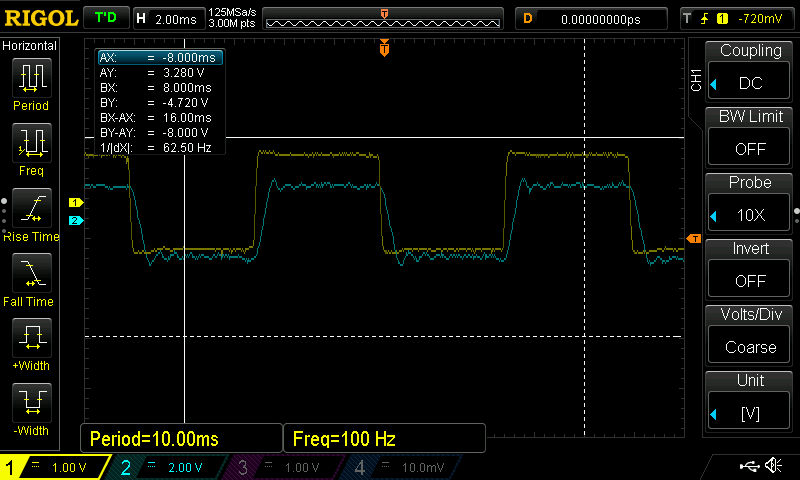Select channel 4 tab 10.0mV

(403, 467)
